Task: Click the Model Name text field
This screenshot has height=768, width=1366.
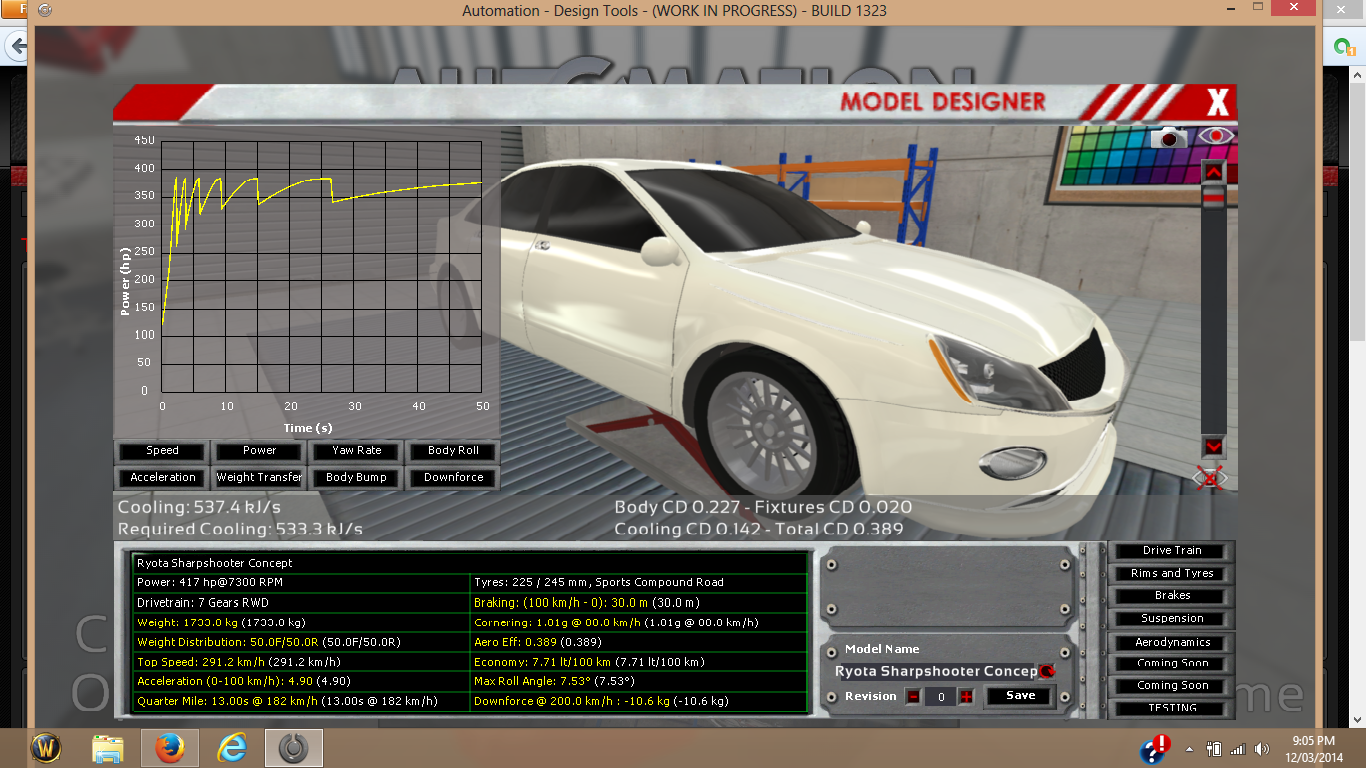Action: (x=936, y=672)
